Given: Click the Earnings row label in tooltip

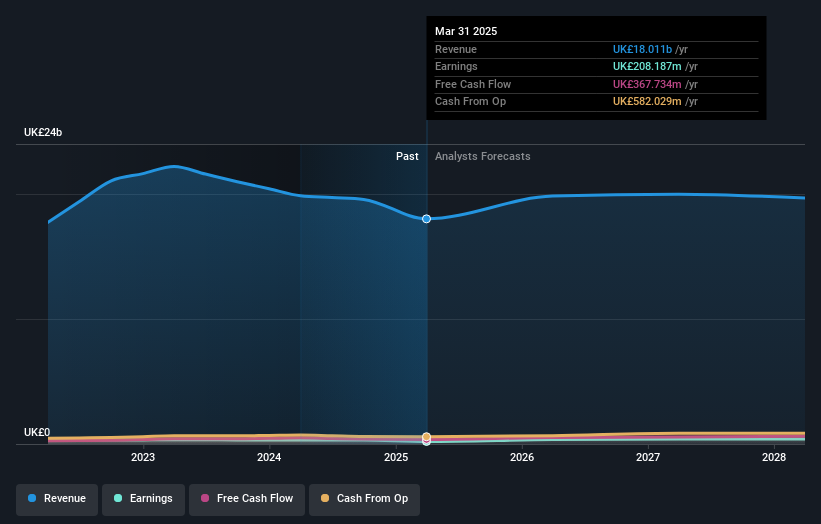Looking at the screenshot, I should point(456,66).
